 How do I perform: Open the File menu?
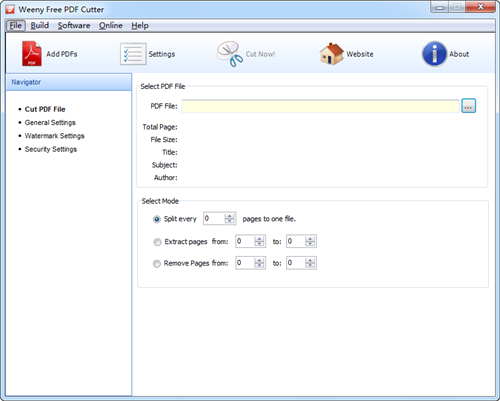[16, 26]
